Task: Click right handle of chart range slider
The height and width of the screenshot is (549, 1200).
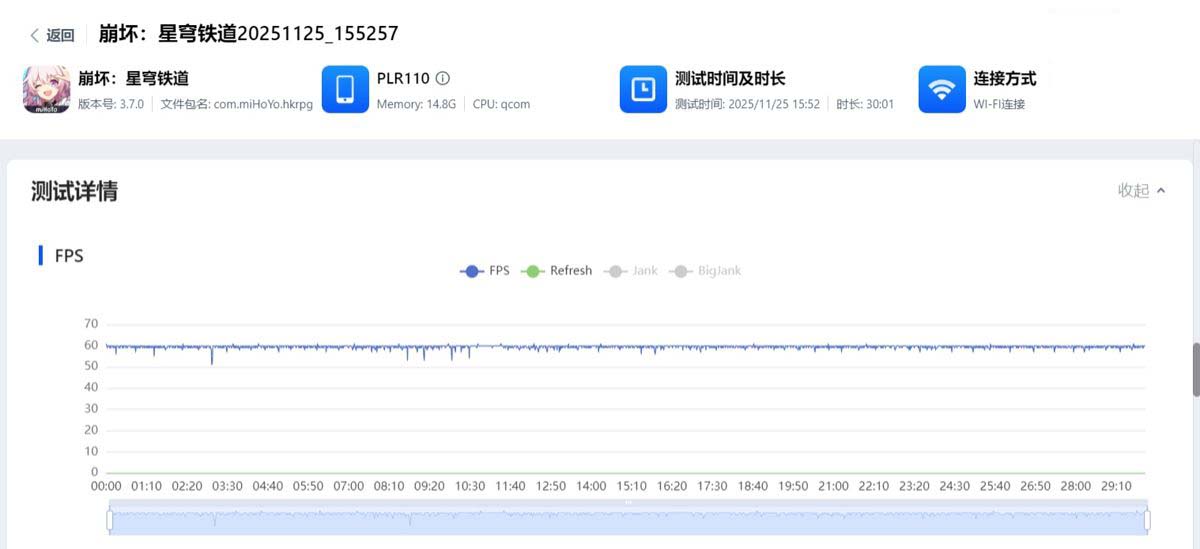Action: click(x=1147, y=520)
